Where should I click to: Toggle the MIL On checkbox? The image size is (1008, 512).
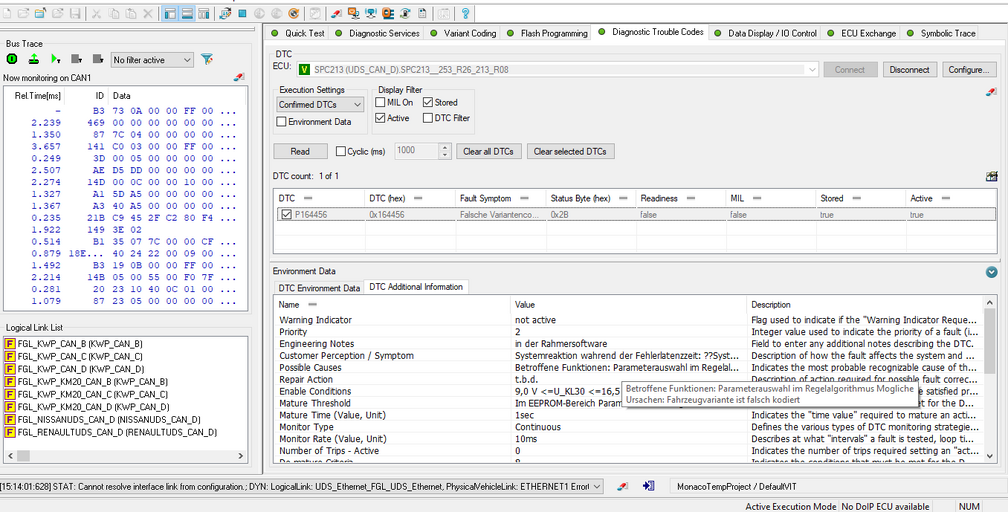pos(381,102)
